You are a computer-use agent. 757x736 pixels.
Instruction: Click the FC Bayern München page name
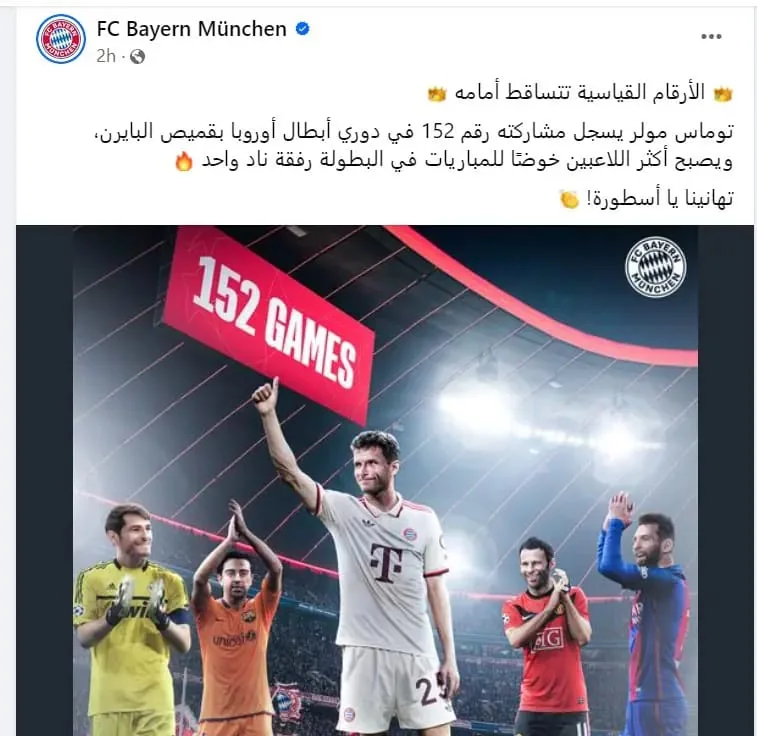tap(192, 29)
